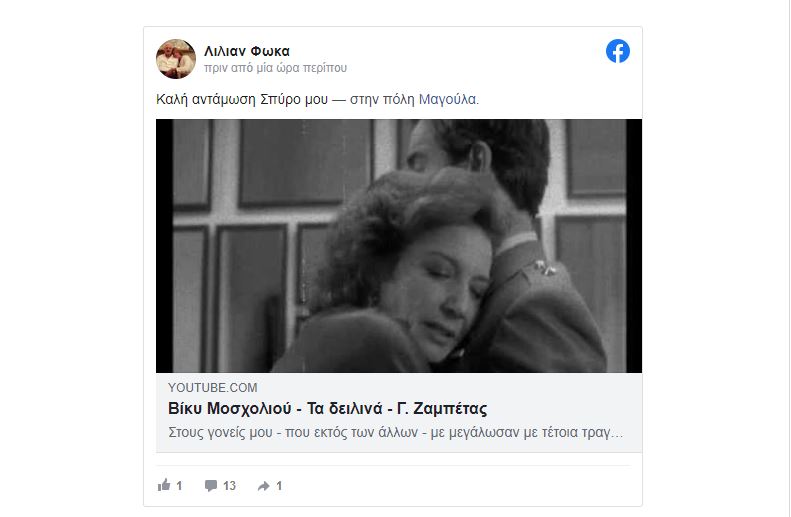
Task: Click the words Σπύρο μου in the post
Action: click(294, 100)
